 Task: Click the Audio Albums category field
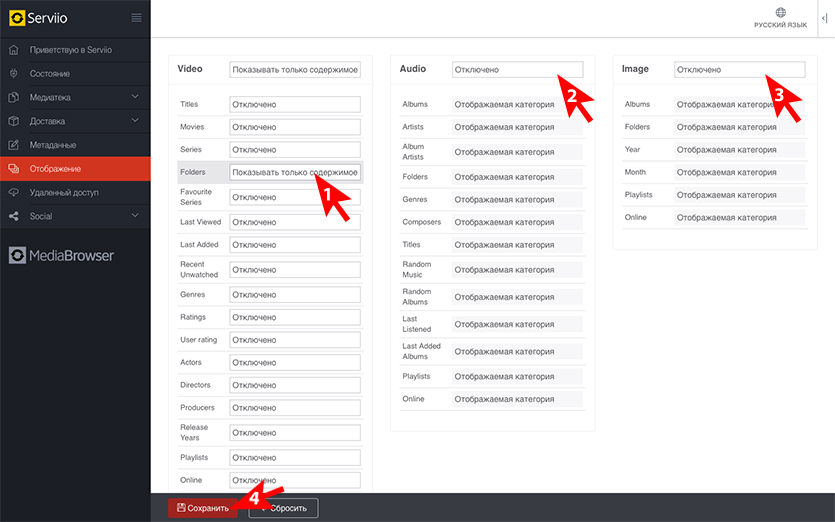point(517,104)
